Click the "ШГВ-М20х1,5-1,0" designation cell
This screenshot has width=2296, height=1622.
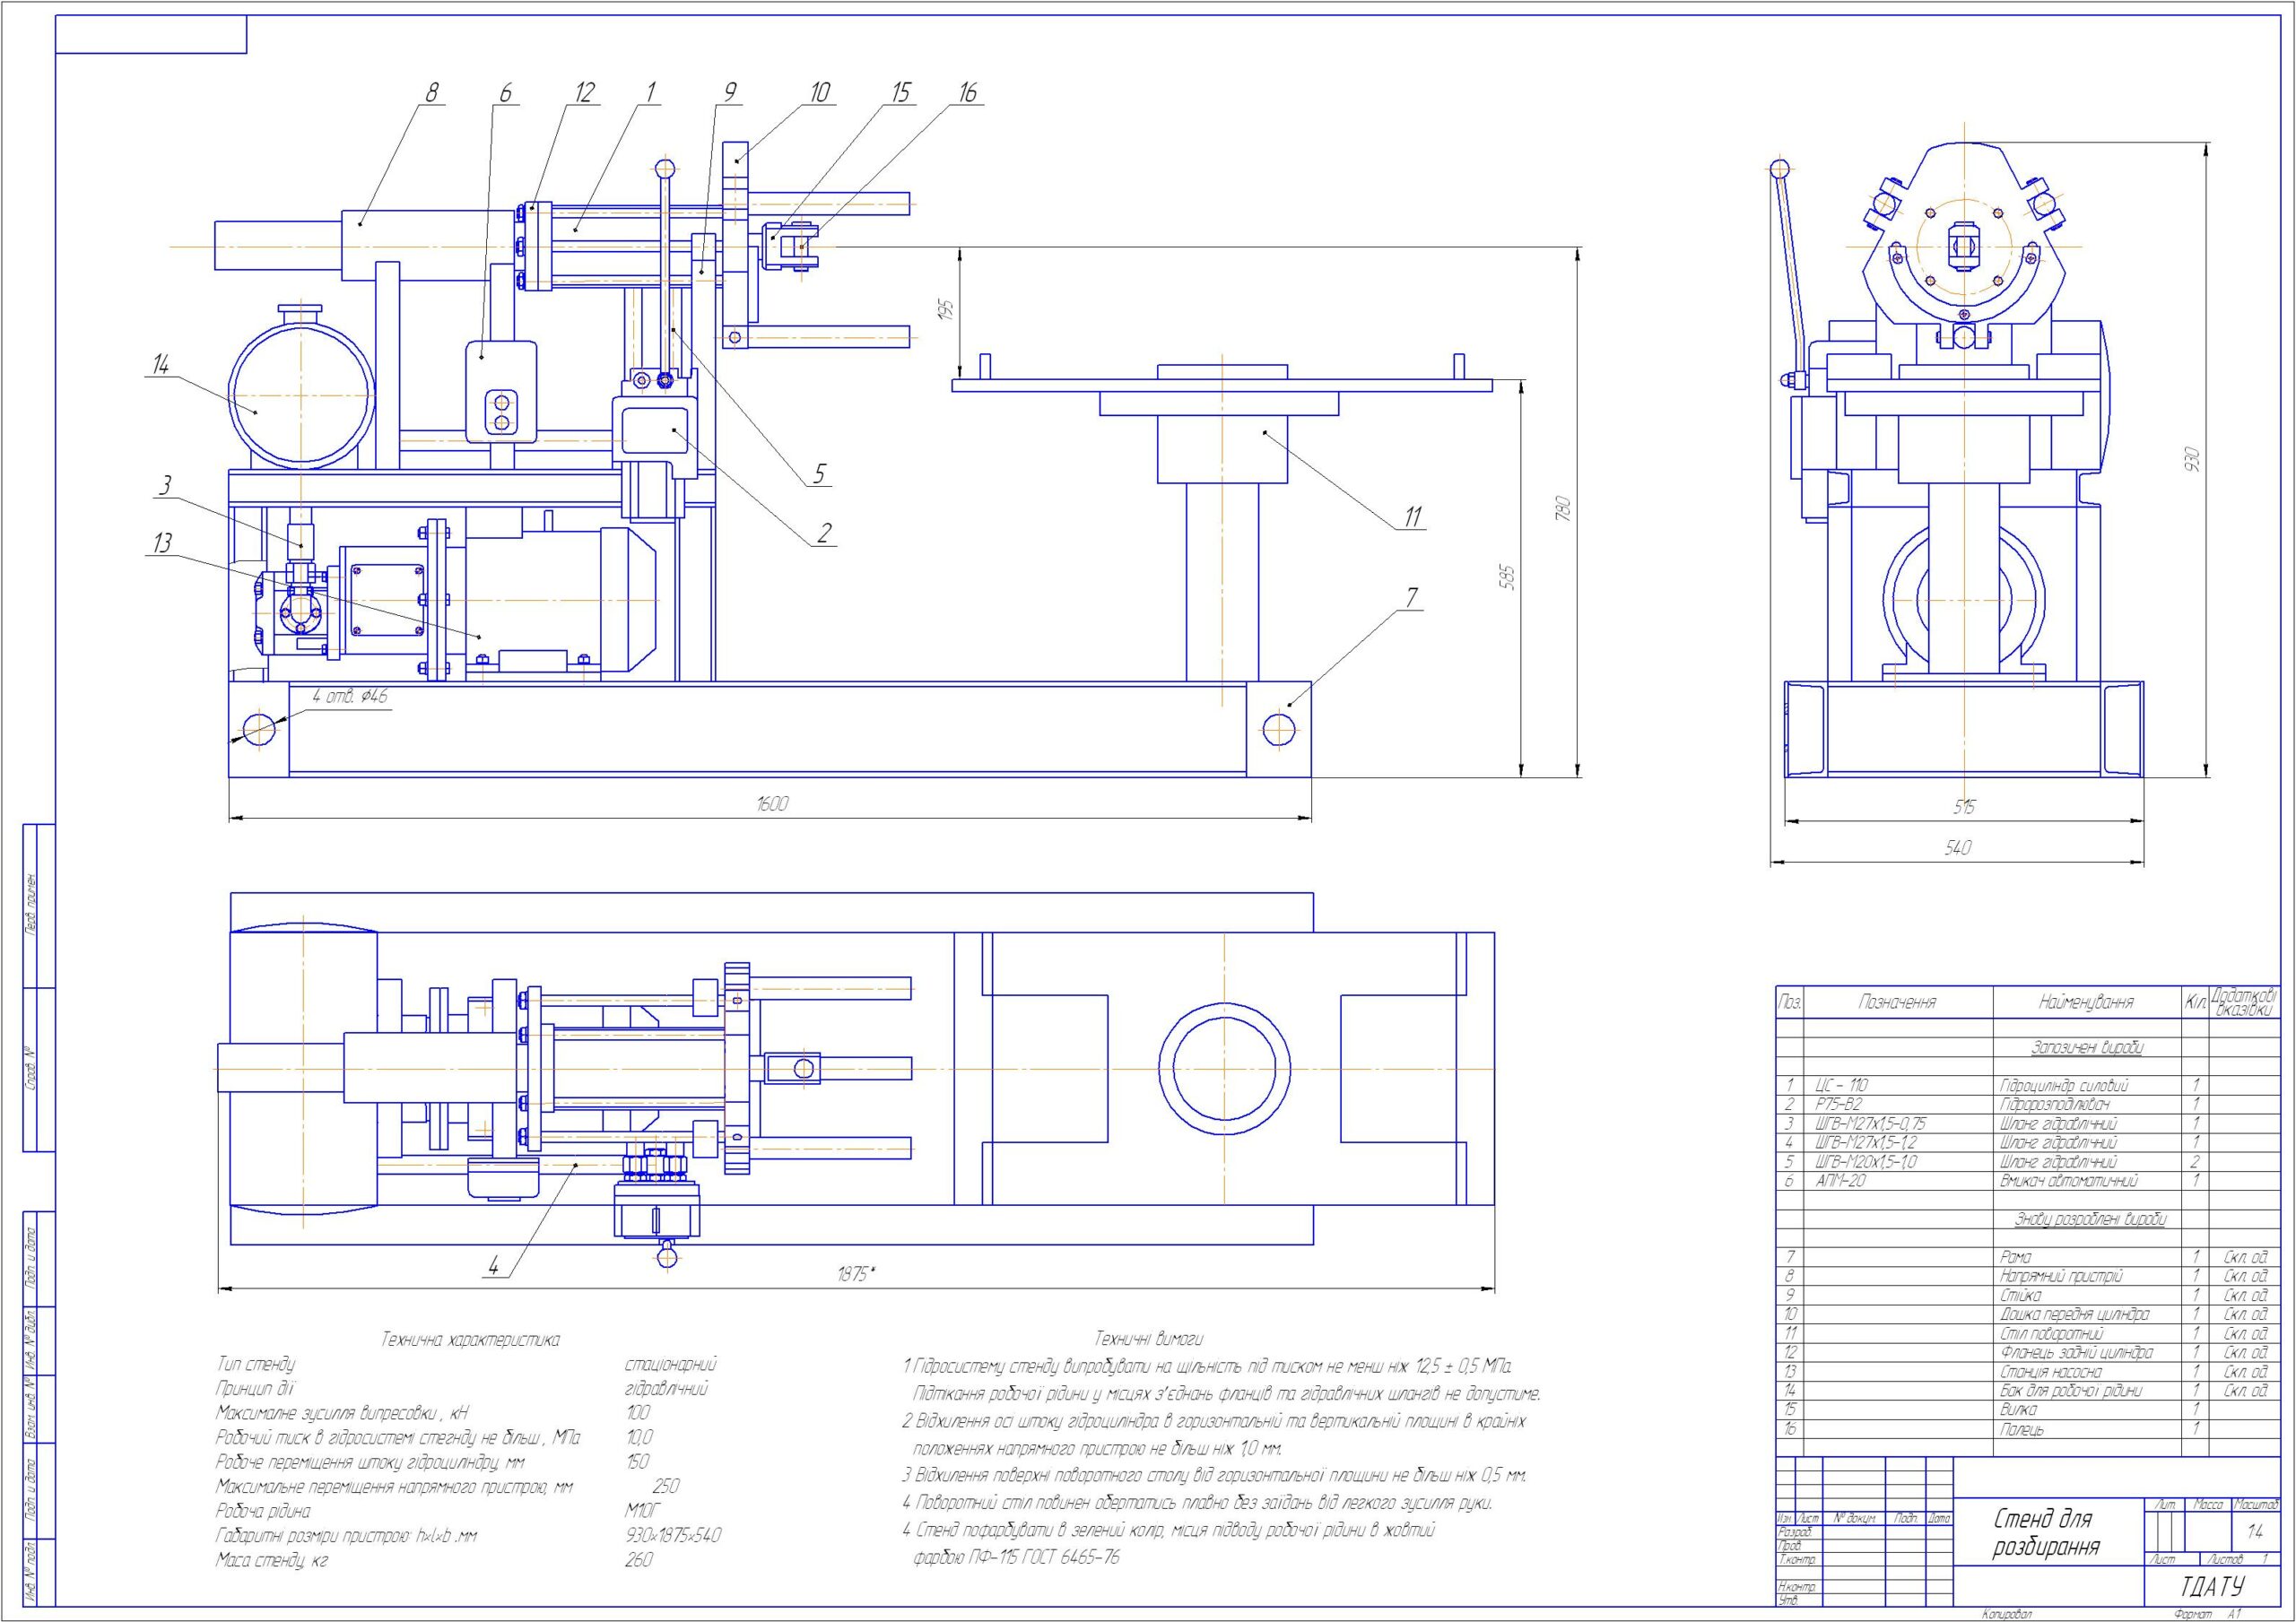click(x=1866, y=1162)
